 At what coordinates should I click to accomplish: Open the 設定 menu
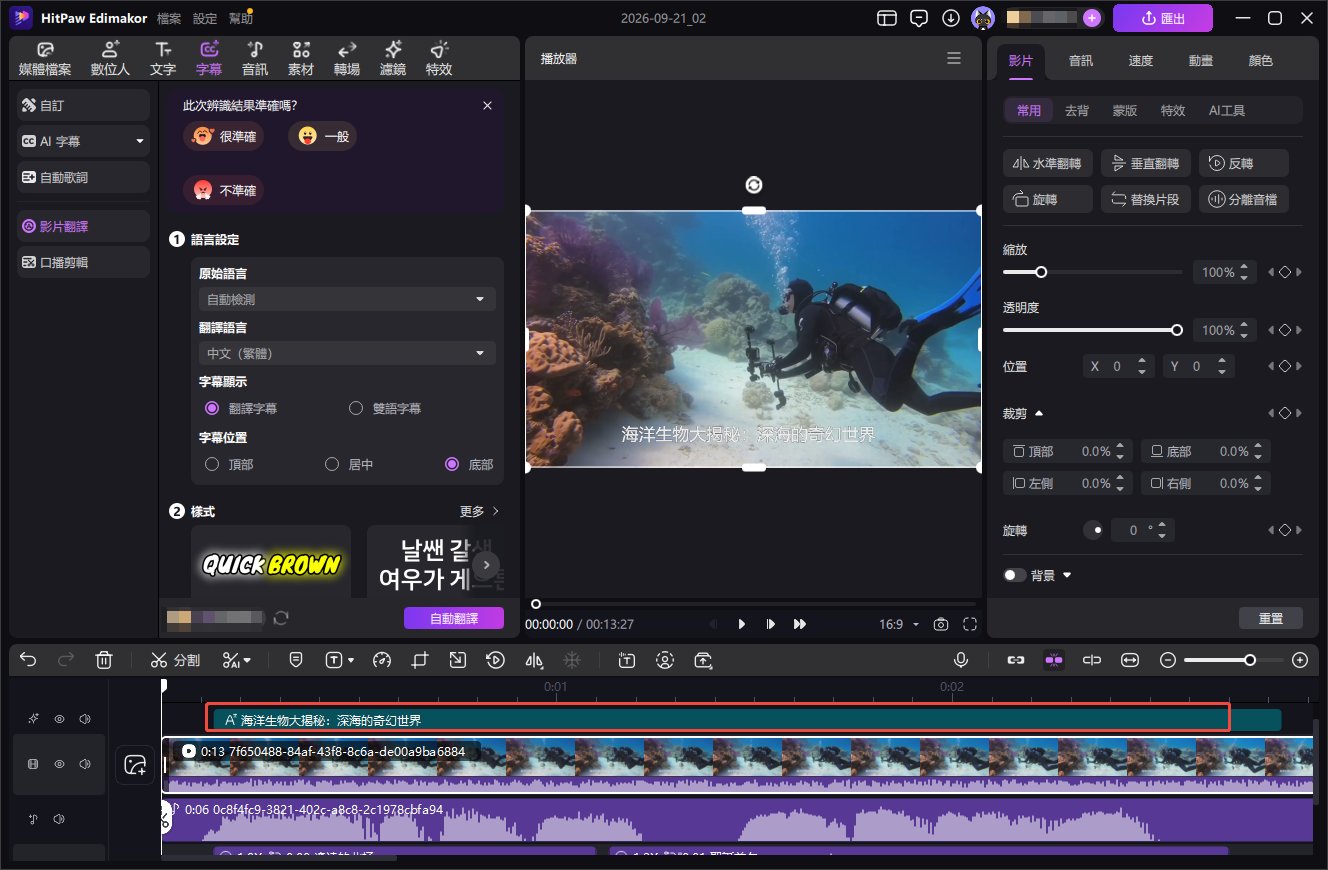coord(204,18)
